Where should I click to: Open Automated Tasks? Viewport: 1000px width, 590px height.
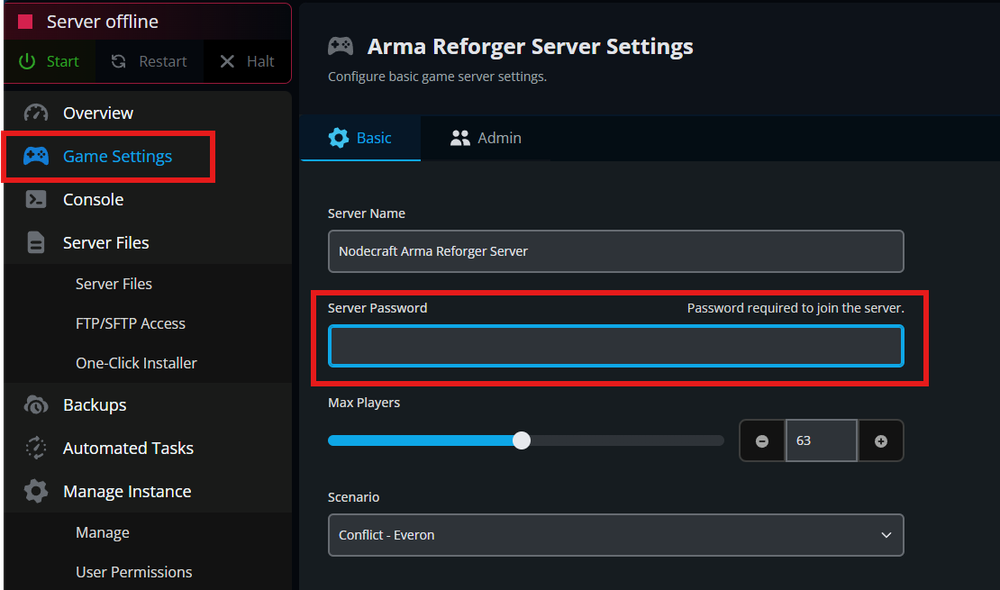coord(147,448)
